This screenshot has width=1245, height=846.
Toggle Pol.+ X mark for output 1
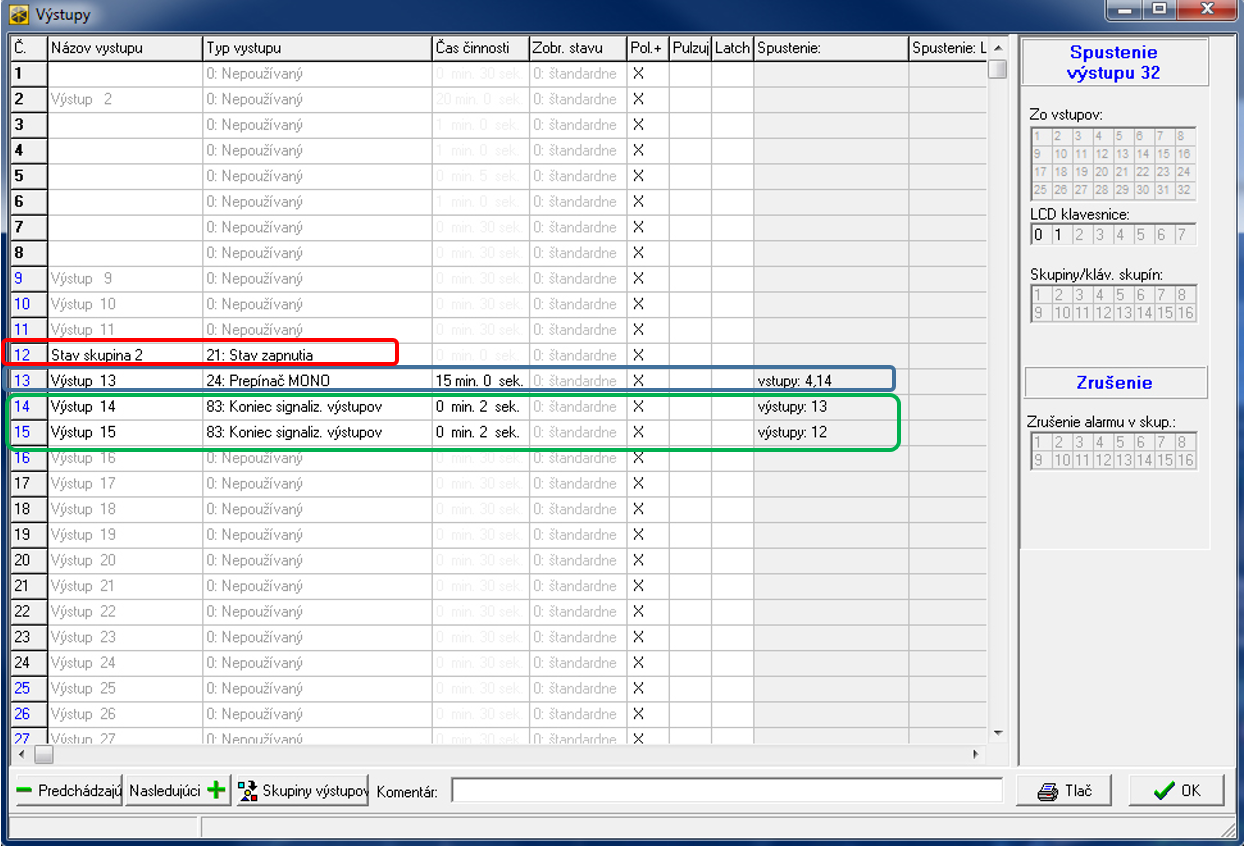point(638,74)
